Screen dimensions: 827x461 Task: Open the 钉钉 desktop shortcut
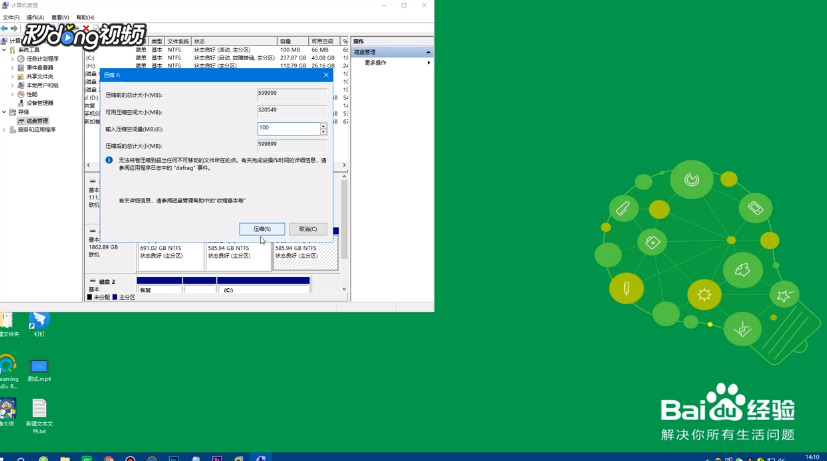click(x=39, y=323)
